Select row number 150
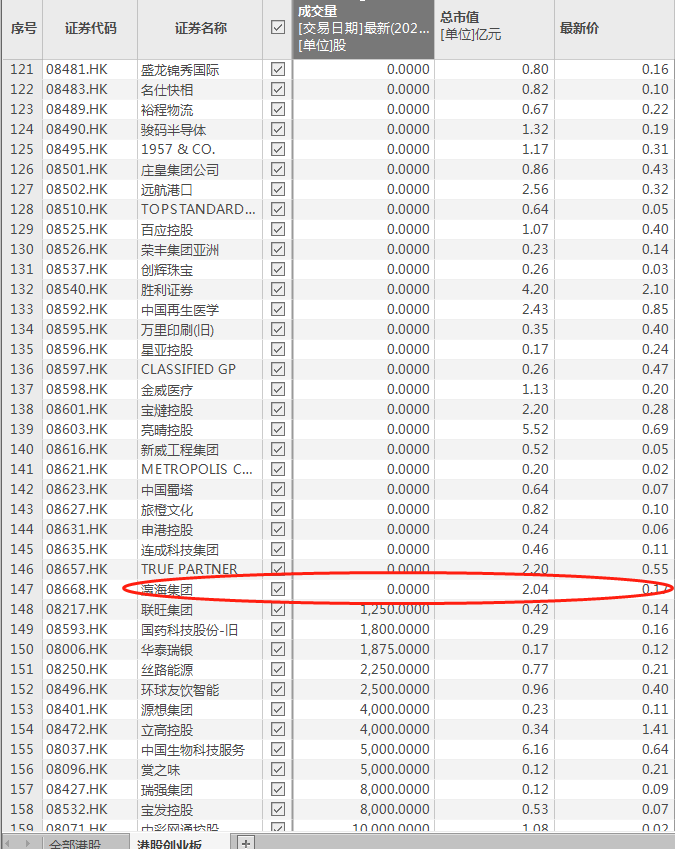675x849 pixels. 22,649
